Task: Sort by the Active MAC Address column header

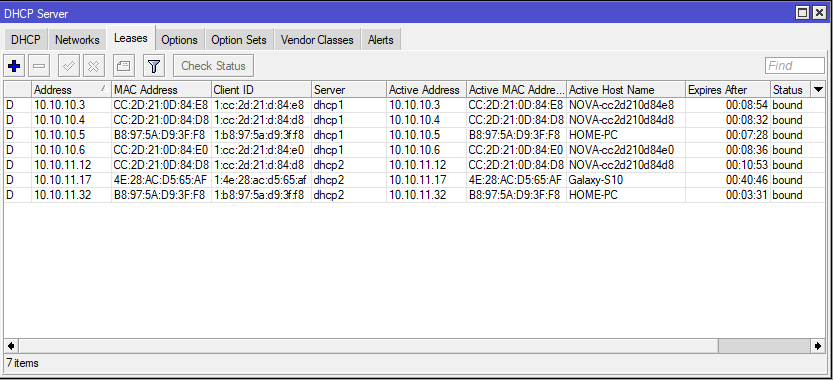Action: click(516, 89)
